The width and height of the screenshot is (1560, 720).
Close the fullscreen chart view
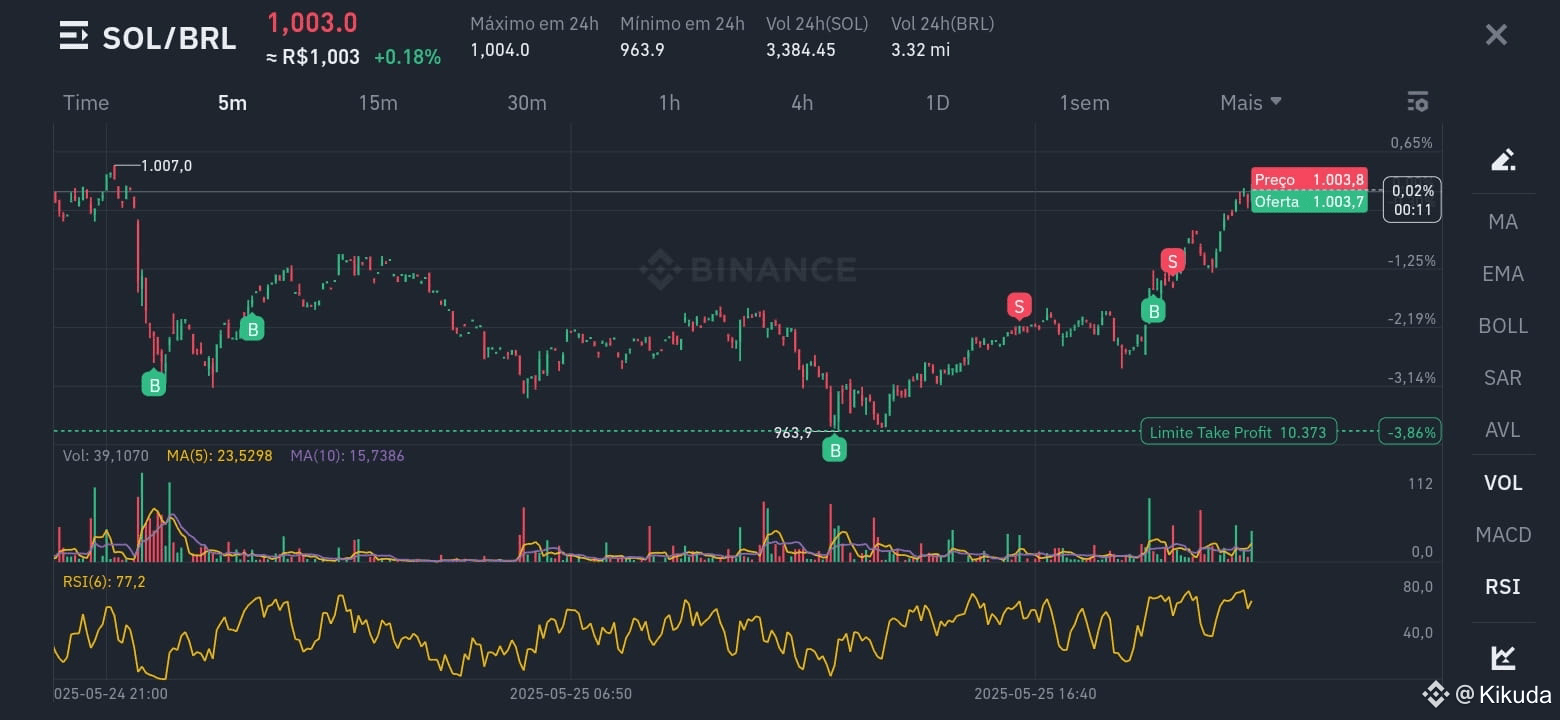tap(1496, 35)
